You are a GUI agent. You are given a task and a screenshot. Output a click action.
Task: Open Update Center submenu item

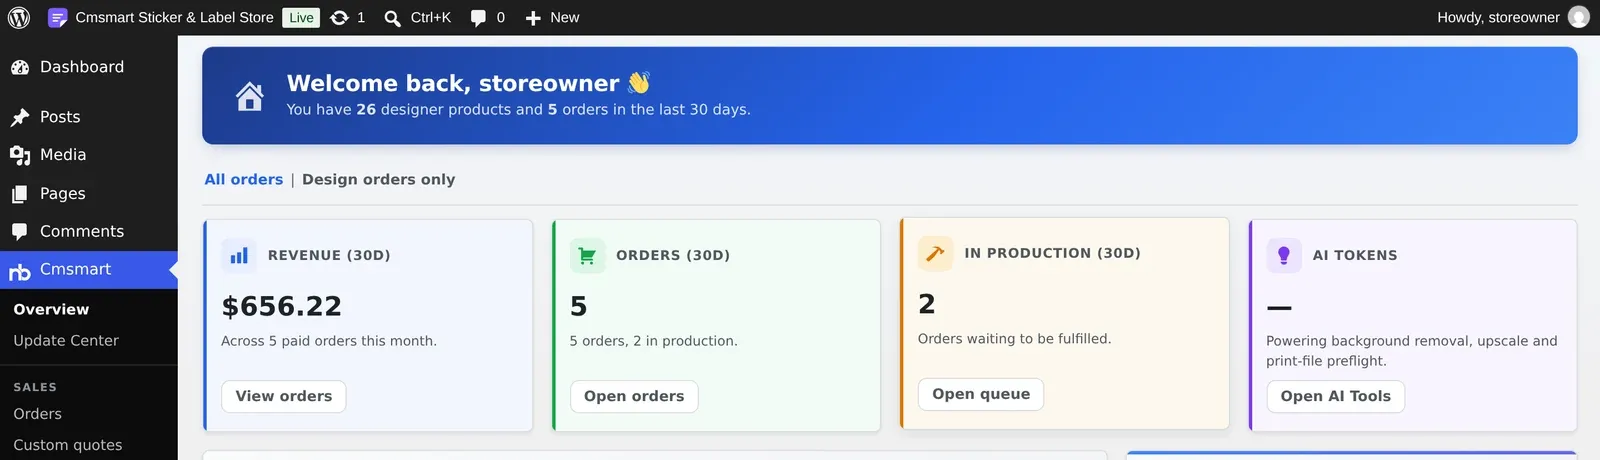pyautogui.click(x=66, y=340)
